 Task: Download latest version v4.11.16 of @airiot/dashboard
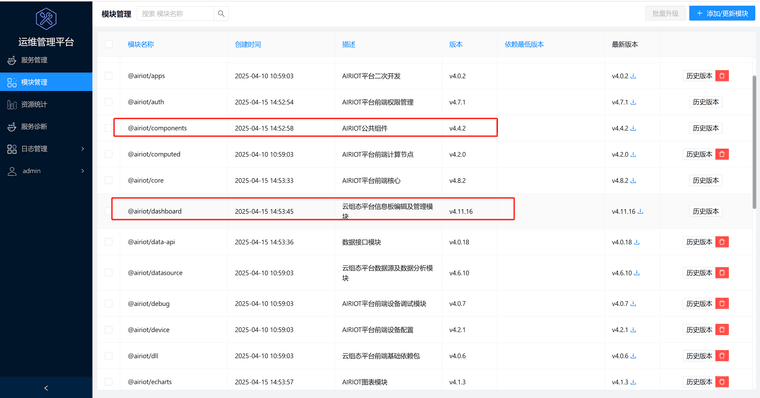pos(640,211)
